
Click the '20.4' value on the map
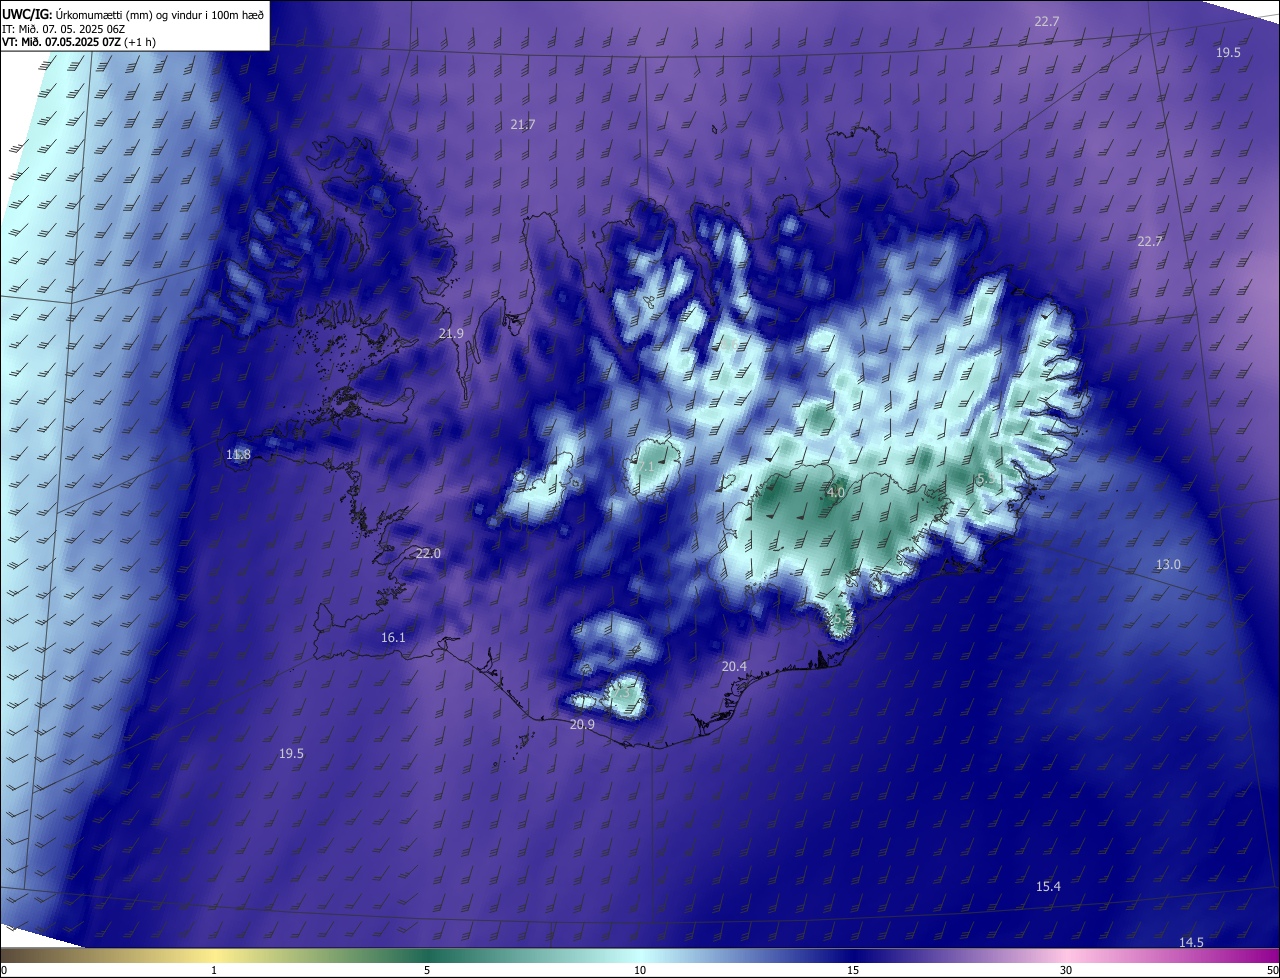pos(735,667)
